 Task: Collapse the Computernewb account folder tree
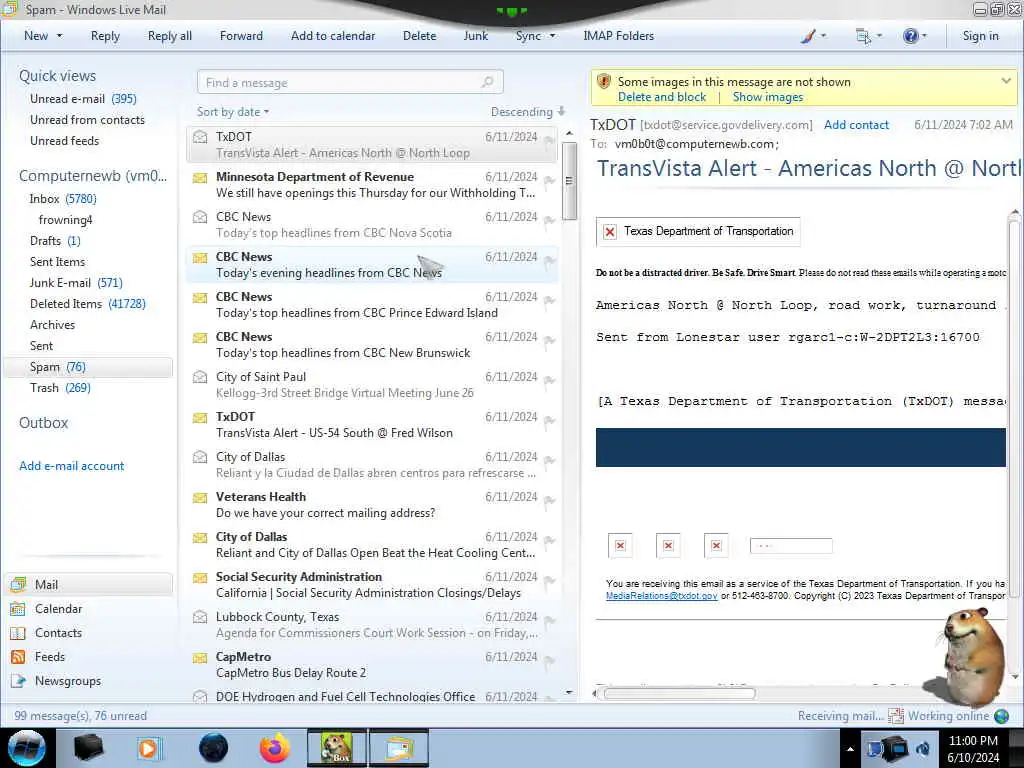pos(93,176)
